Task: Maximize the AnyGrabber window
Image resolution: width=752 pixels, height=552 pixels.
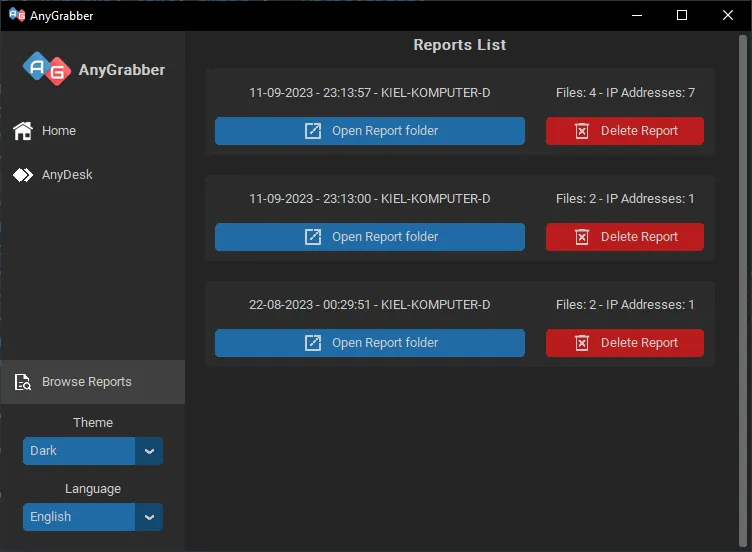Action: (x=682, y=15)
